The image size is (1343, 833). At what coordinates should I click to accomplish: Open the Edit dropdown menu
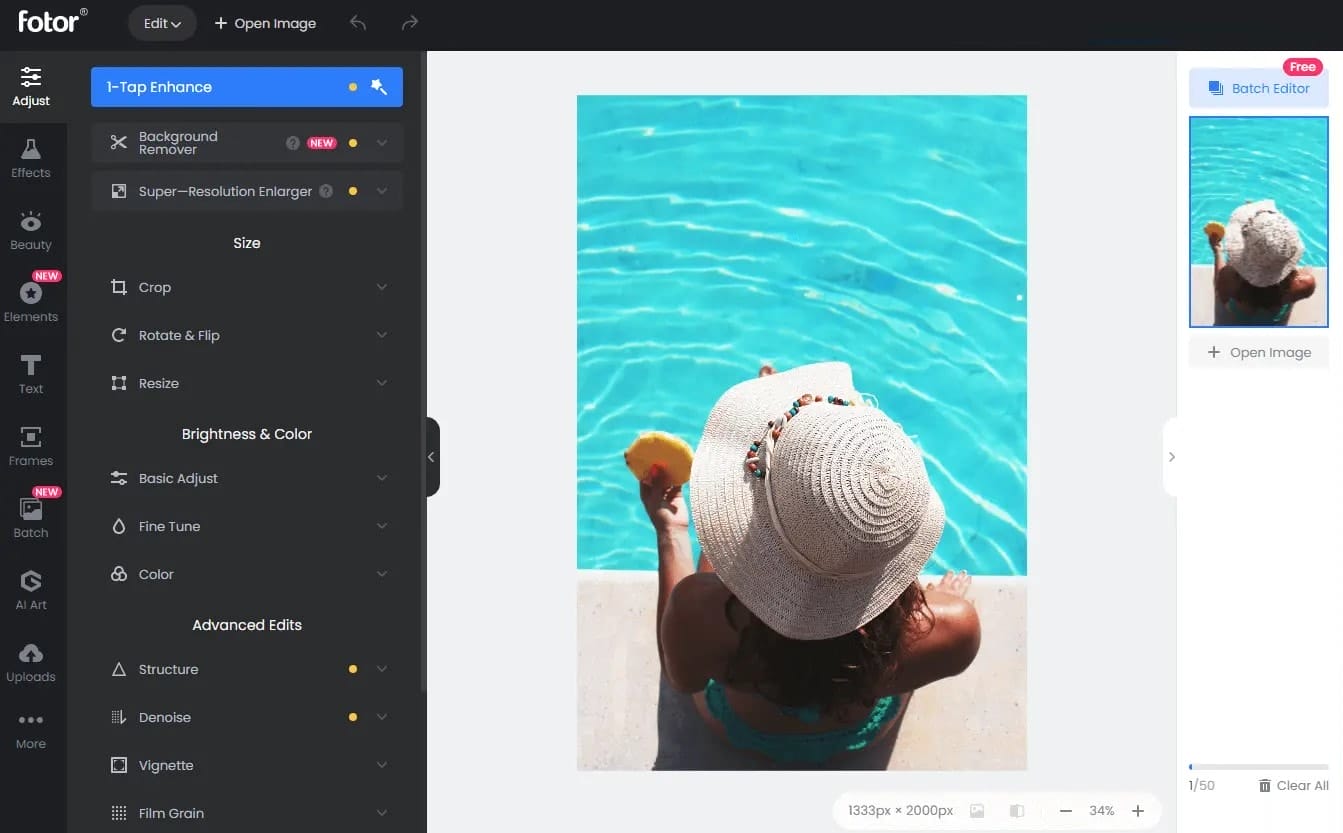click(x=162, y=23)
